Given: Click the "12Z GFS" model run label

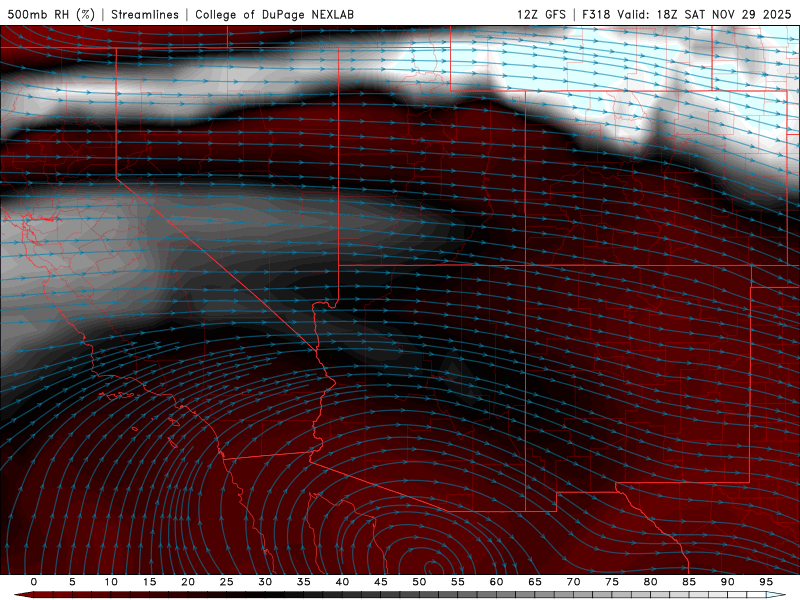Looking at the screenshot, I should 541,14.
